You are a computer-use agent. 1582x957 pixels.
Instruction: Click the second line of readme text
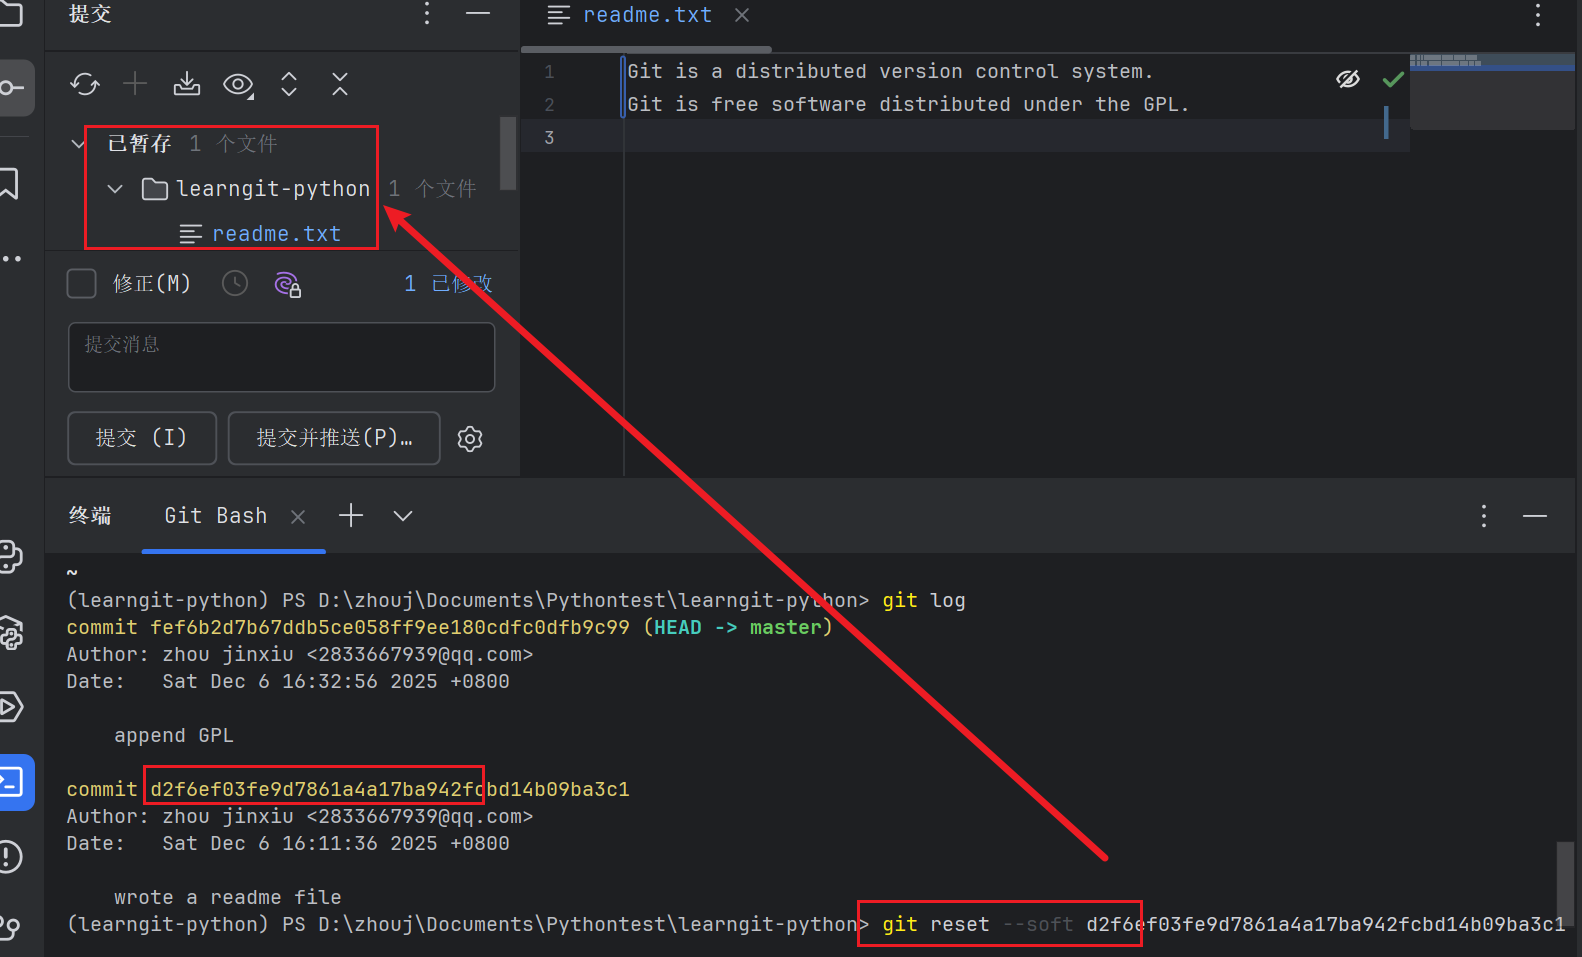click(908, 104)
